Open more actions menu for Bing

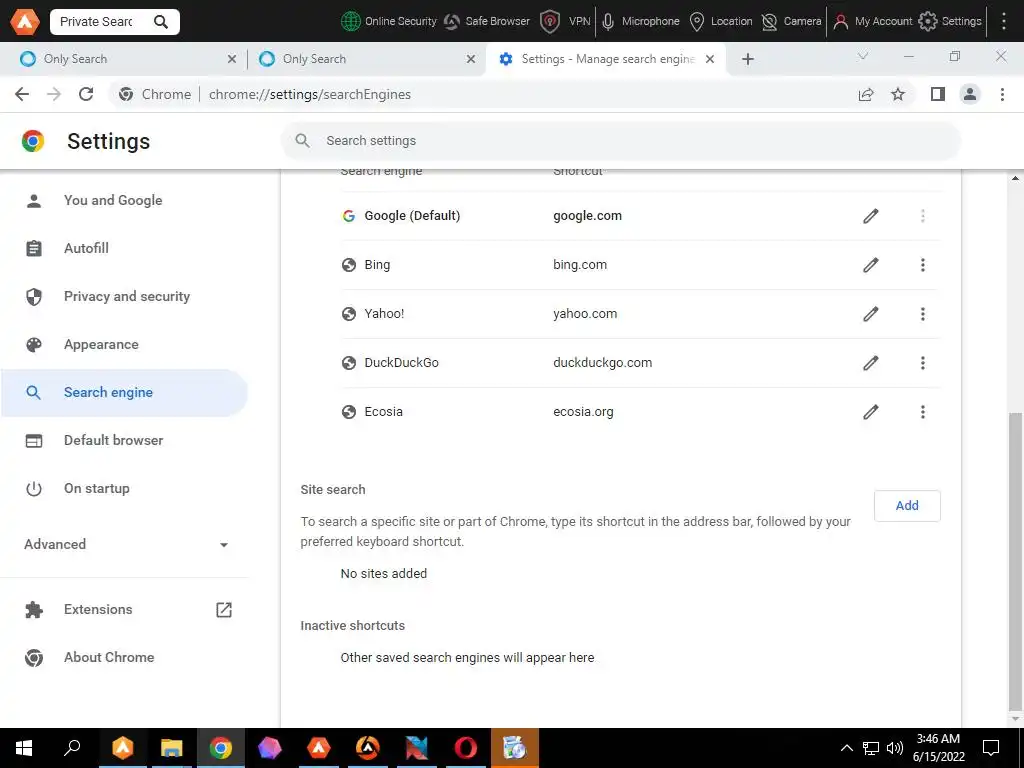923,265
